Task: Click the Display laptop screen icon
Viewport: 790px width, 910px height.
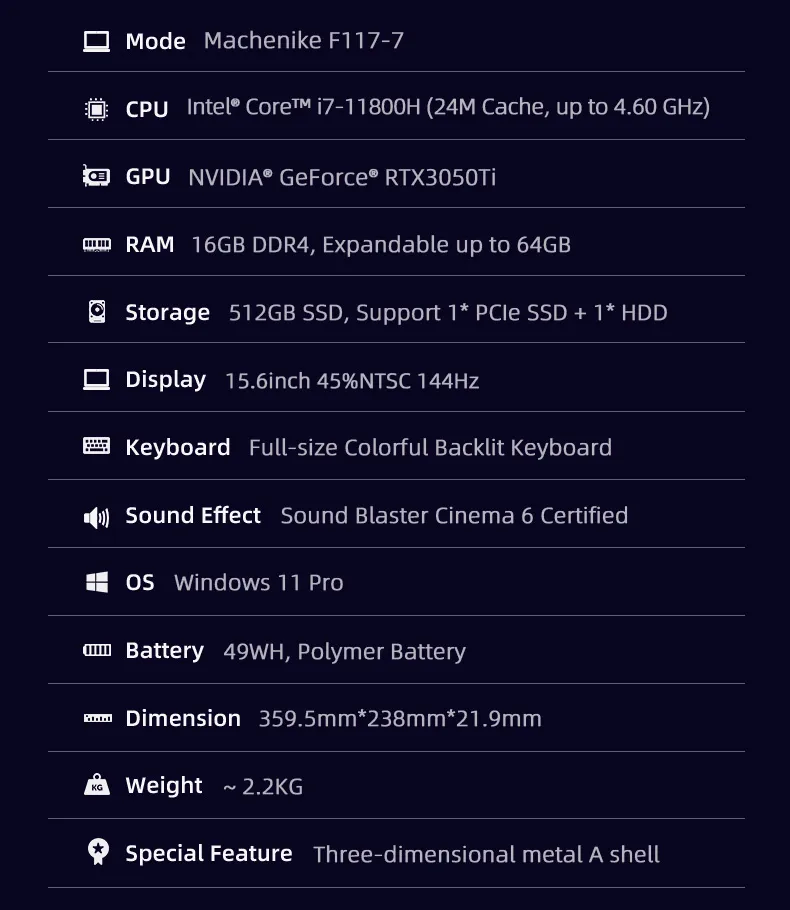Action: 96,380
